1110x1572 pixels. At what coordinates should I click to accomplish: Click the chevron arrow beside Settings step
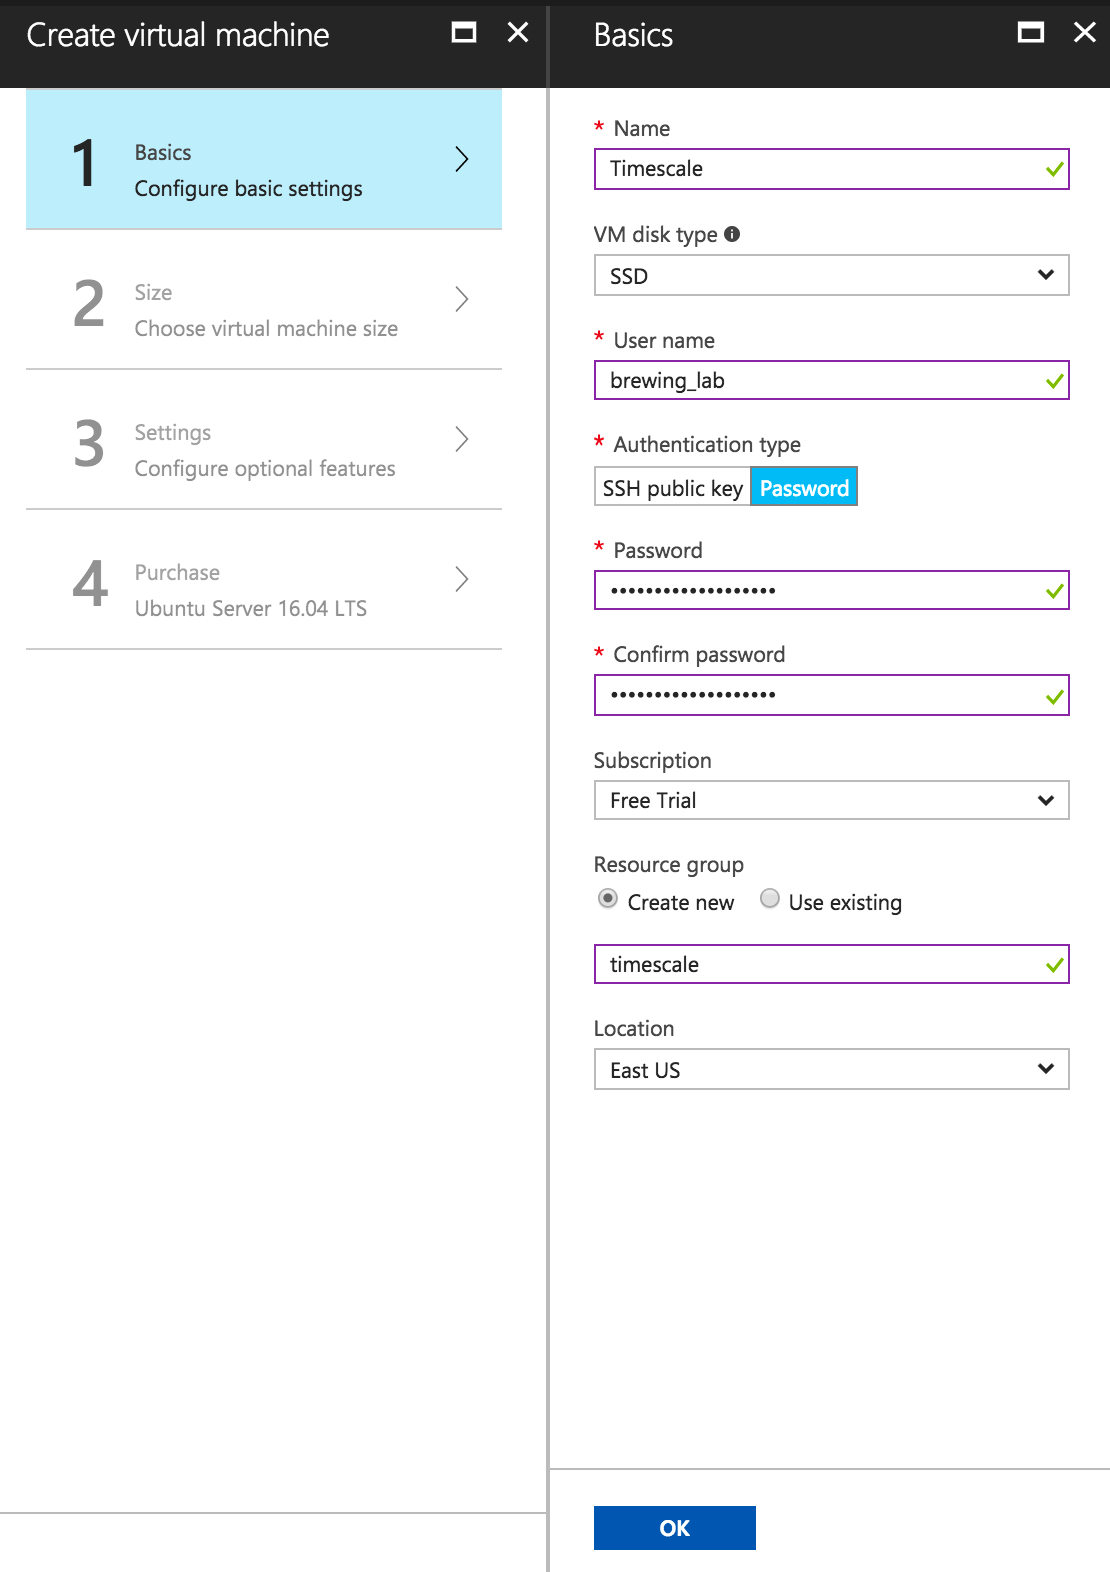click(461, 439)
